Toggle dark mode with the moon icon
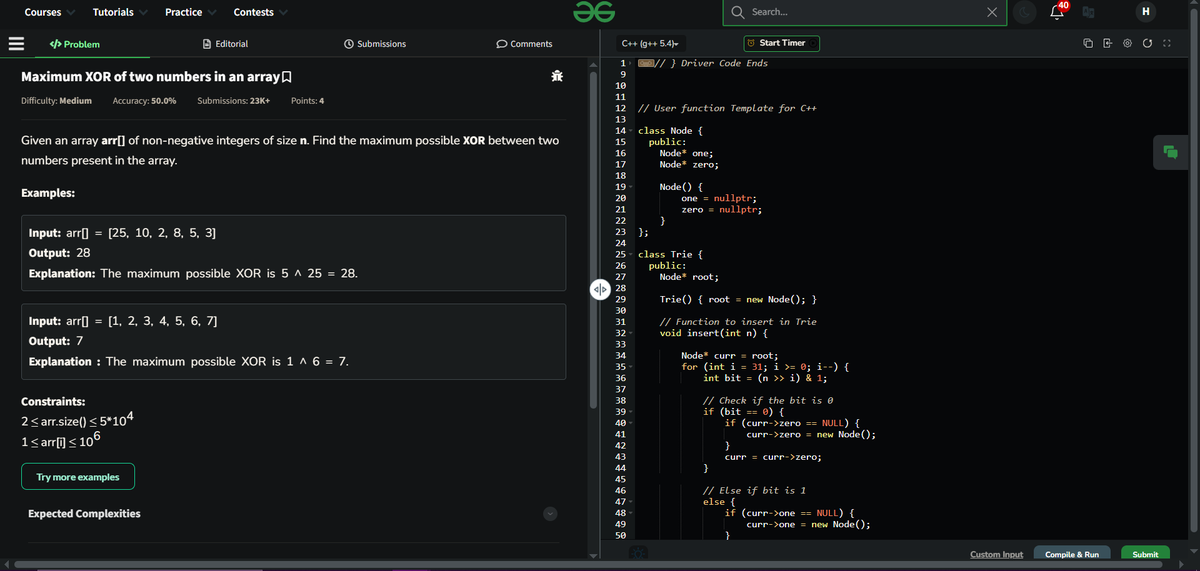Viewport: 1200px width, 571px height. click(x=1025, y=12)
